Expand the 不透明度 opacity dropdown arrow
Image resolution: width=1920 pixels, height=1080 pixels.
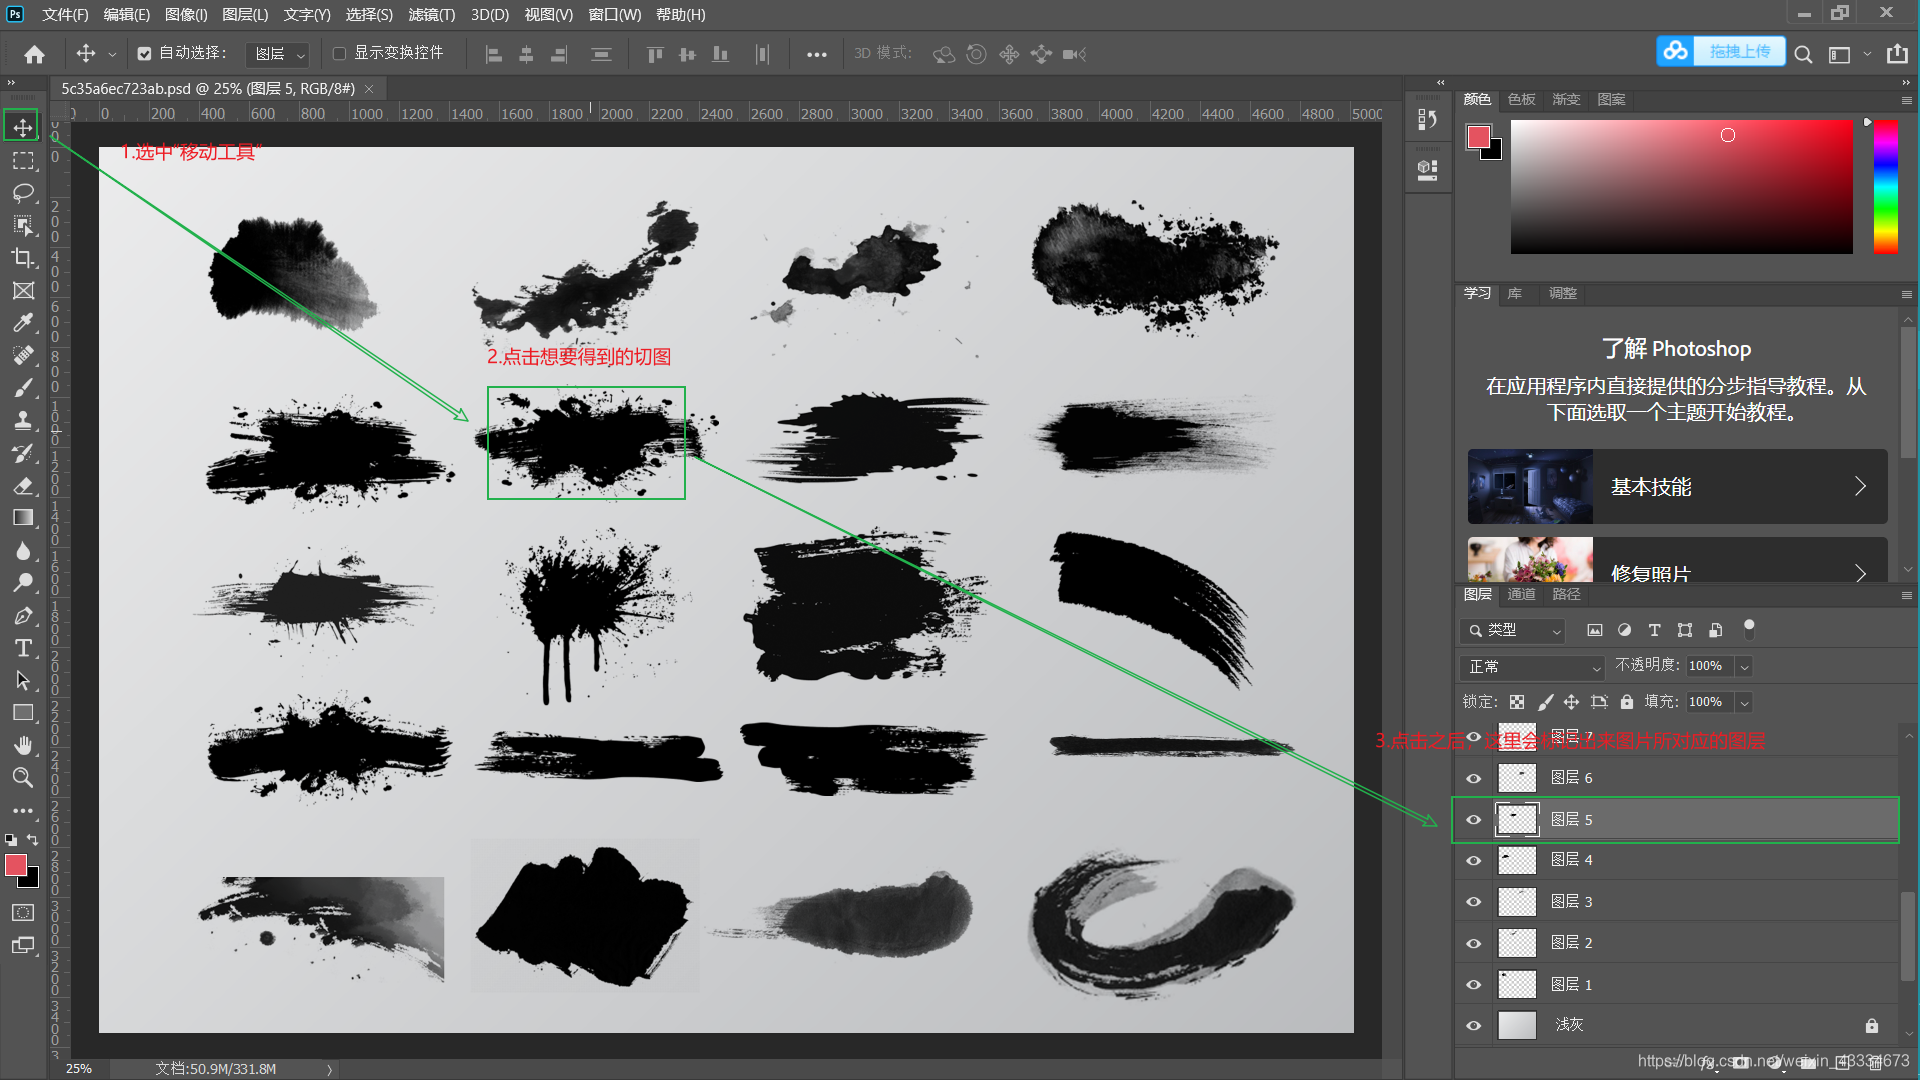(x=1744, y=666)
